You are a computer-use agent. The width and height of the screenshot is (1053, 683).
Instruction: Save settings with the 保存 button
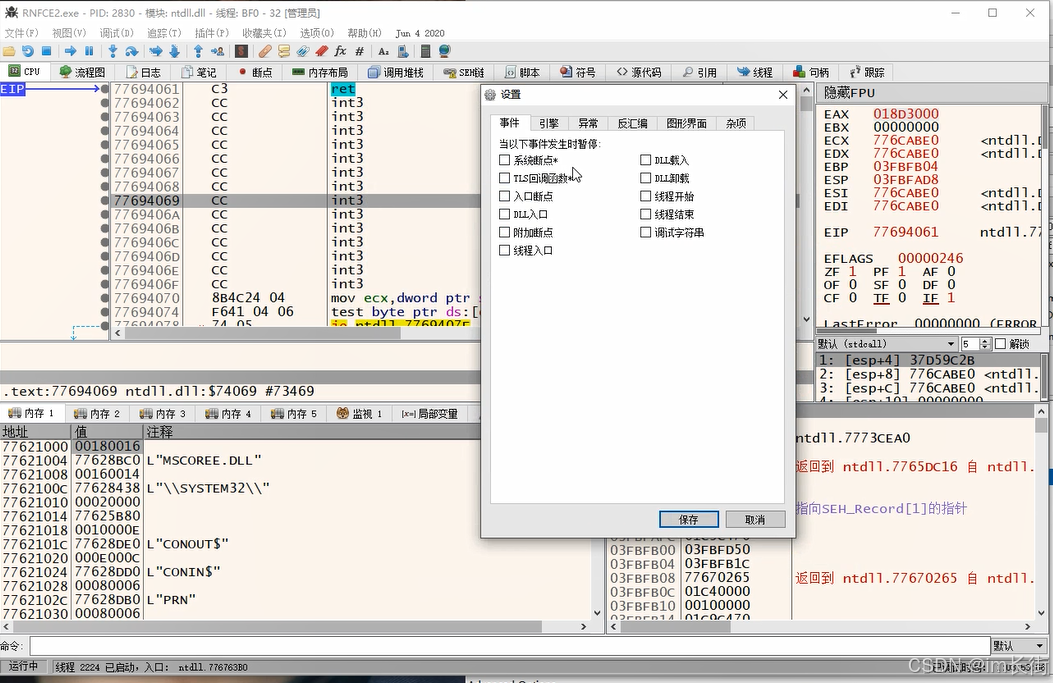pos(689,519)
